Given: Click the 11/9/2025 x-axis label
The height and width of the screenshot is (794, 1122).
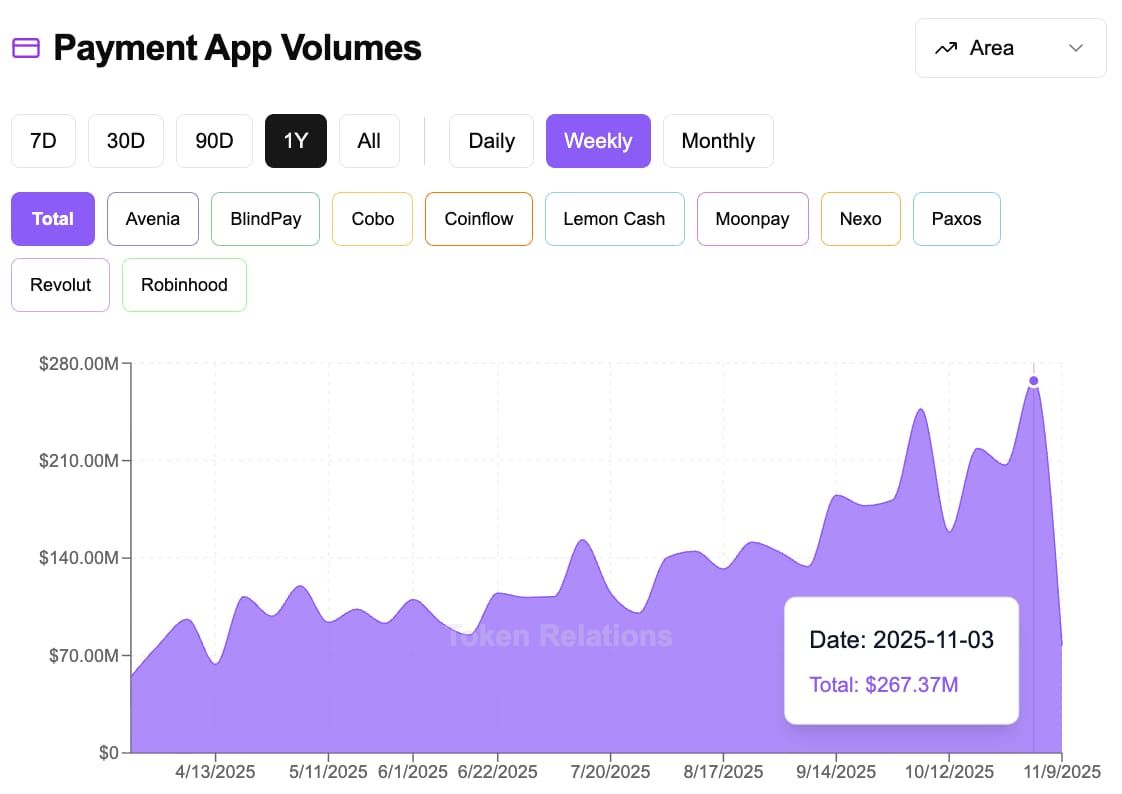Looking at the screenshot, I should tap(1062, 772).
